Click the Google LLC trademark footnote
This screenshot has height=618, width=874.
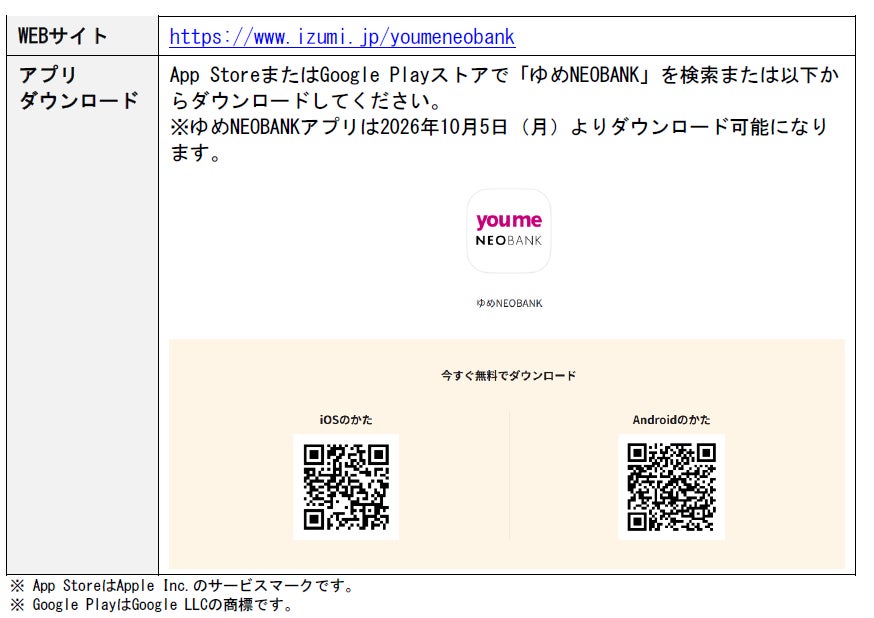[151, 605]
